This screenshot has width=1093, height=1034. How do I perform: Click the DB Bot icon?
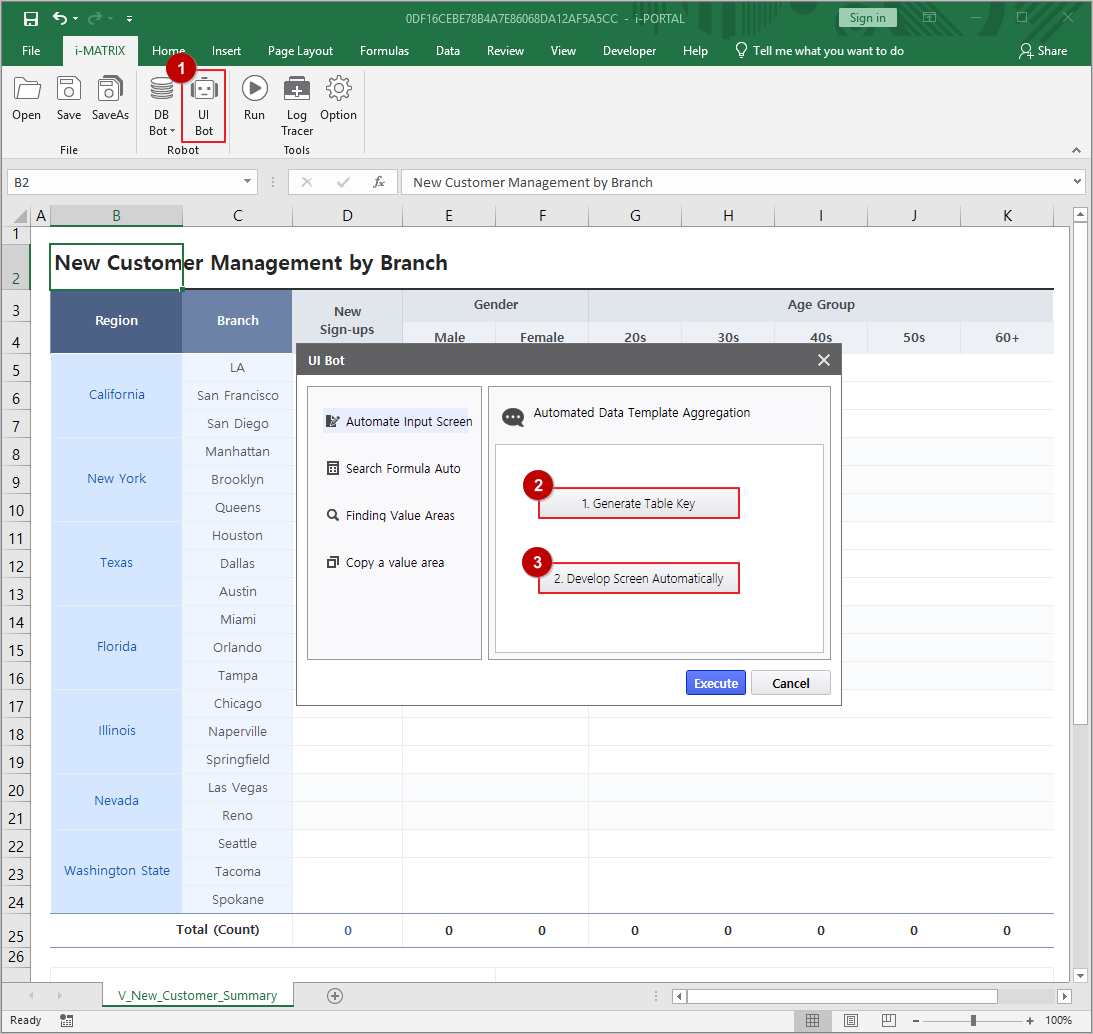pyautogui.click(x=161, y=105)
